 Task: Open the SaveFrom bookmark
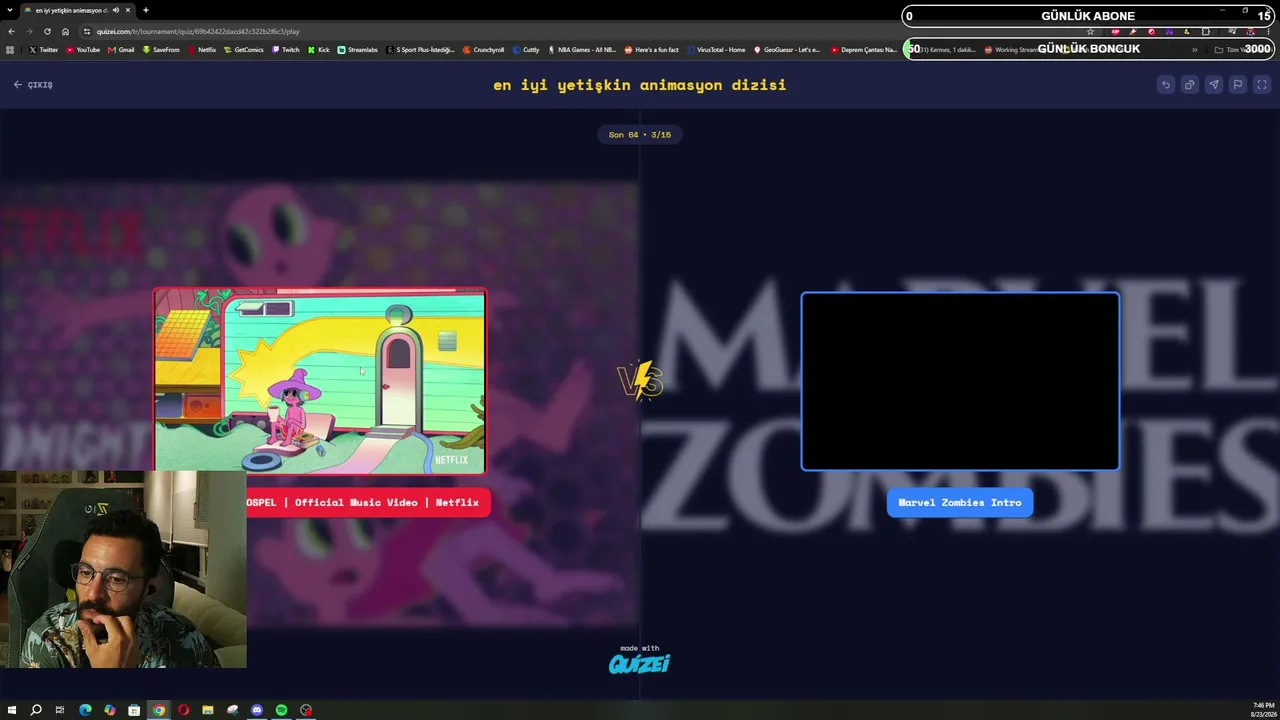162,50
